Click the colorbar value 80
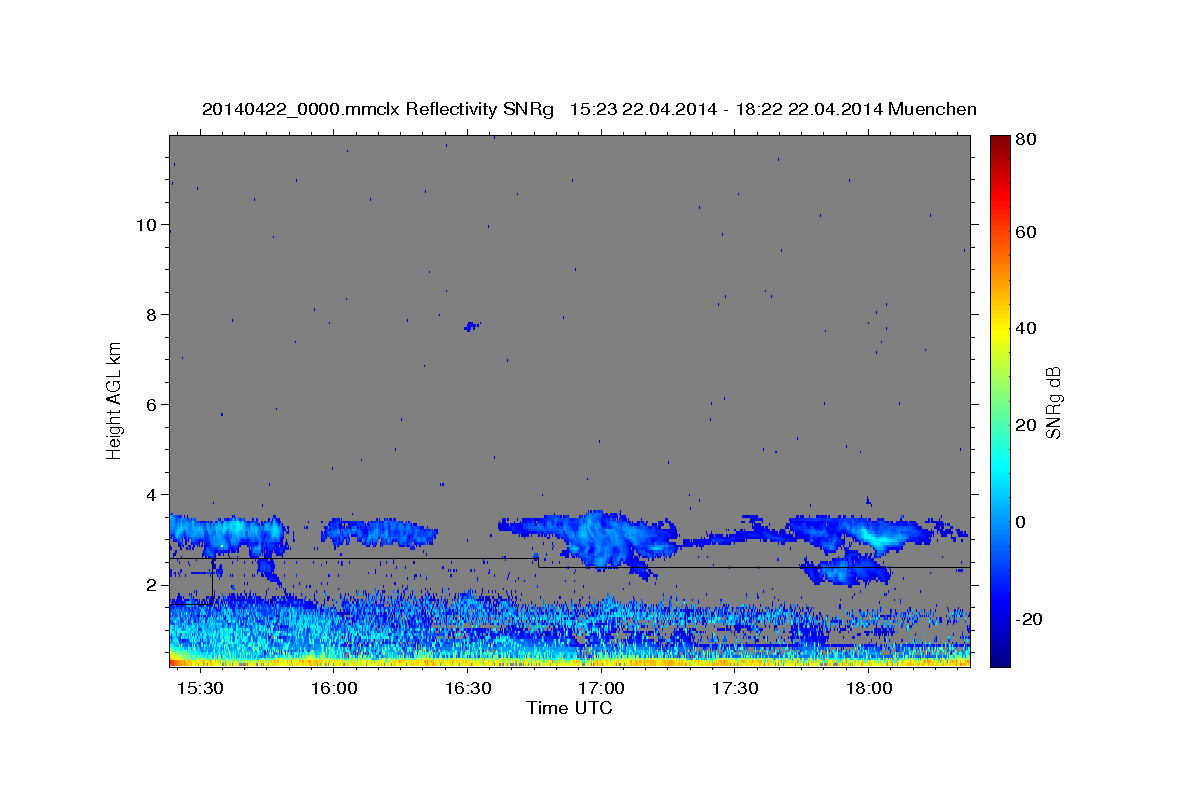This screenshot has height=800, width=1200. 1025,140
